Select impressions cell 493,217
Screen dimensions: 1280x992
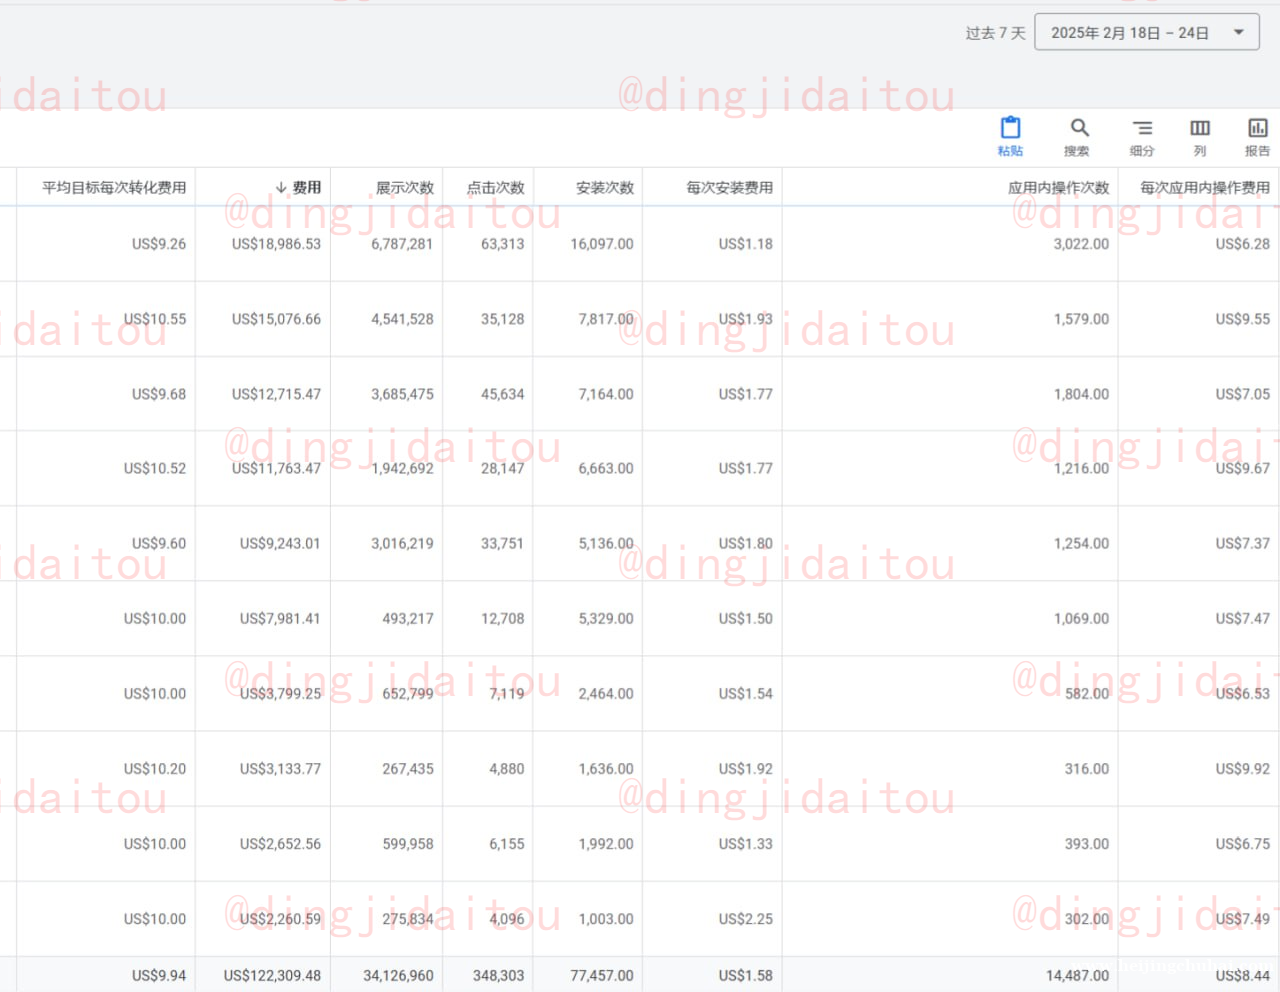coord(408,618)
